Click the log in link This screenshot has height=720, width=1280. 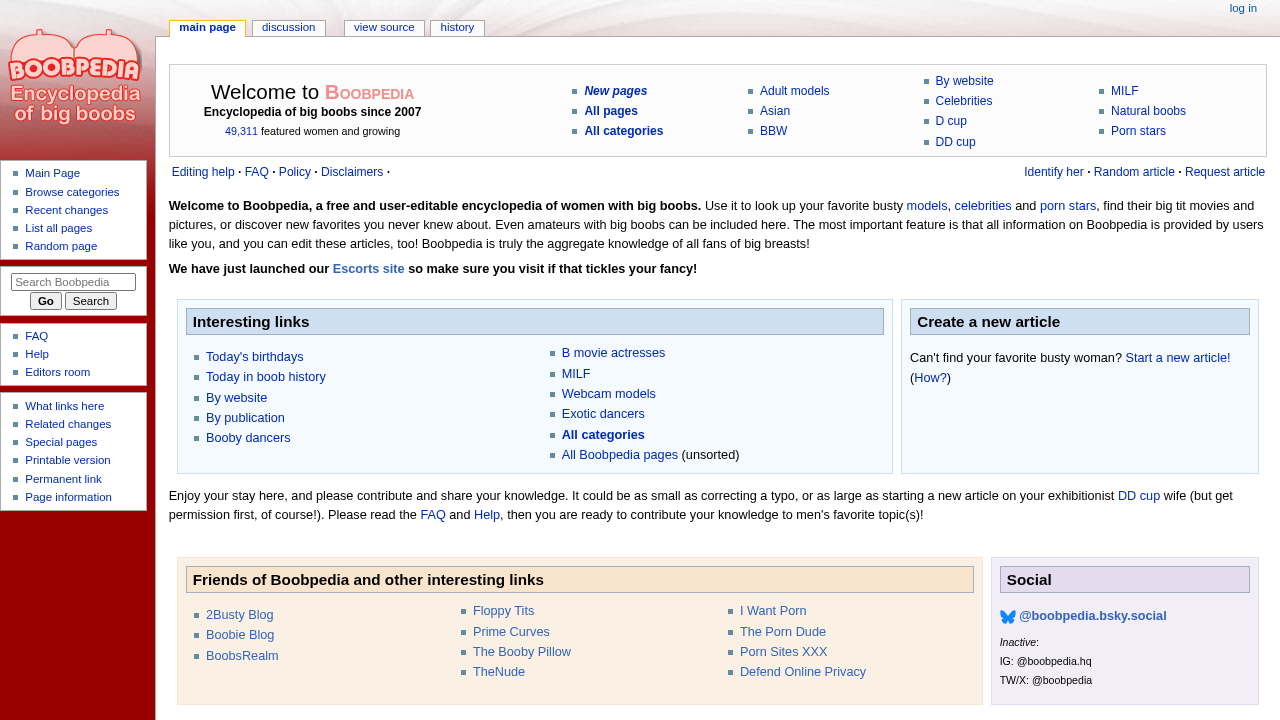tap(1243, 8)
